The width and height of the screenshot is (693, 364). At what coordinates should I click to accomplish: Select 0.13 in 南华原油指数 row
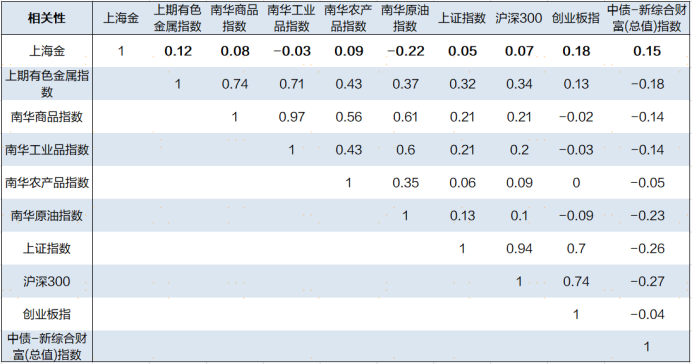pyautogui.click(x=462, y=216)
